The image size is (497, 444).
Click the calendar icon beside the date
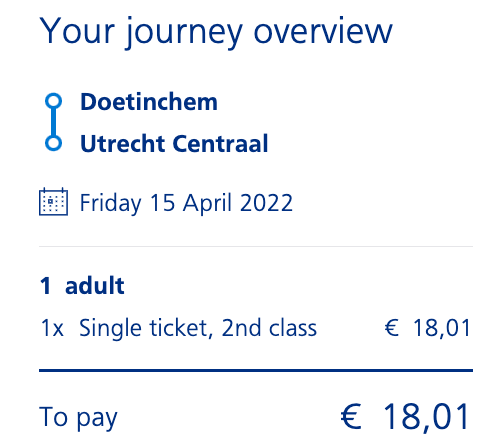(x=53, y=202)
